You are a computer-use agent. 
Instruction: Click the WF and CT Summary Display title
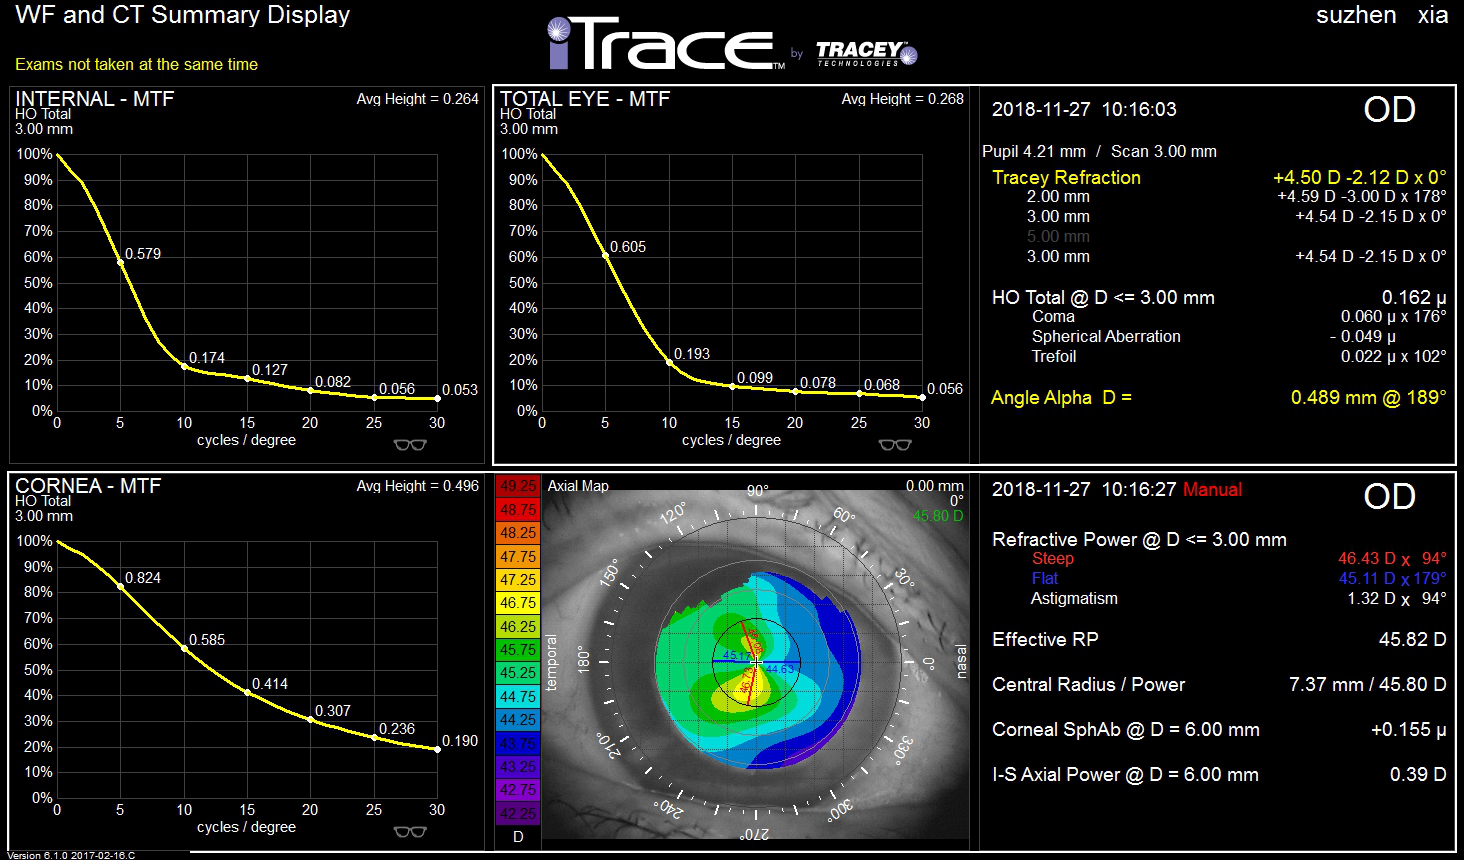(x=183, y=15)
